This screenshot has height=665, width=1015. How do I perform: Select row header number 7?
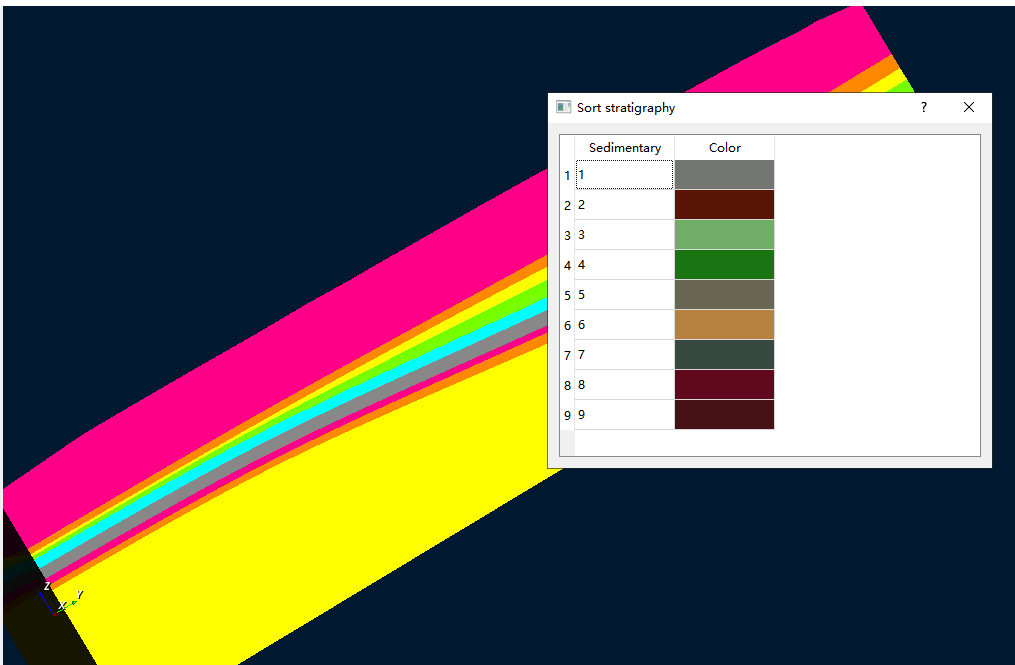coord(567,355)
